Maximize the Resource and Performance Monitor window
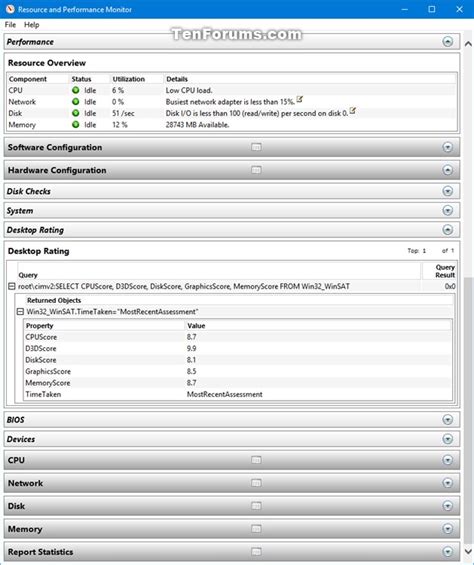Screen dimensions: 474x565 432,9
